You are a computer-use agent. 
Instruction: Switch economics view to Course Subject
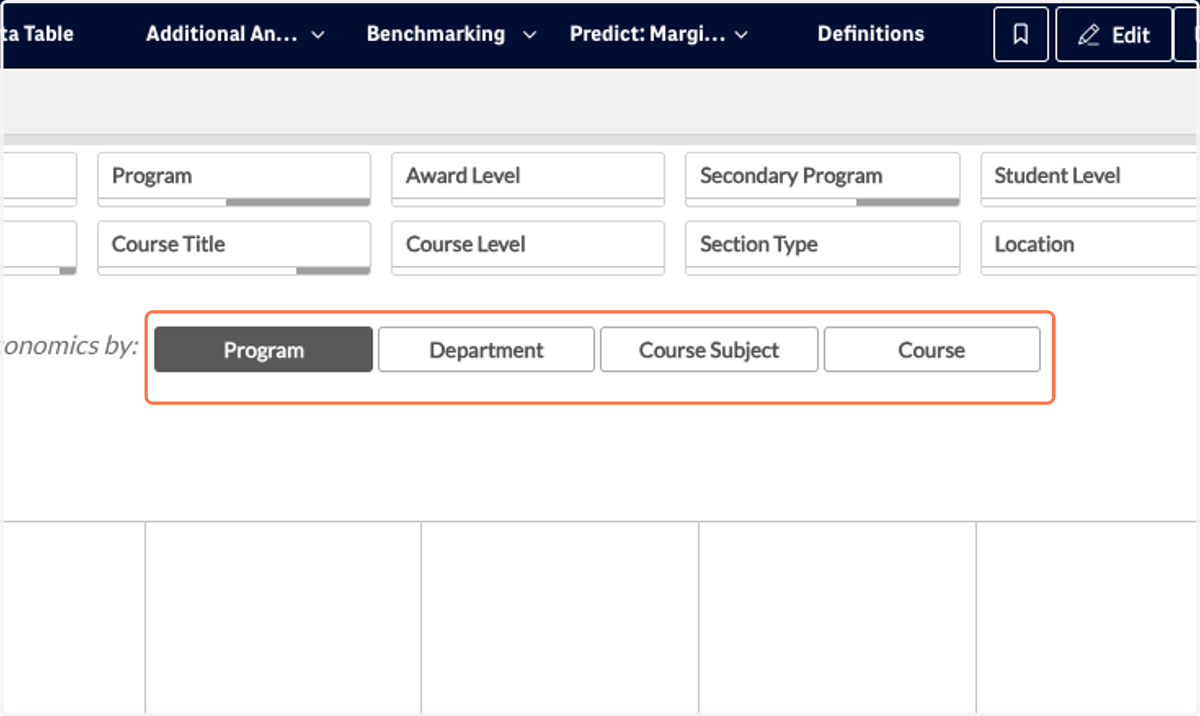coord(709,350)
